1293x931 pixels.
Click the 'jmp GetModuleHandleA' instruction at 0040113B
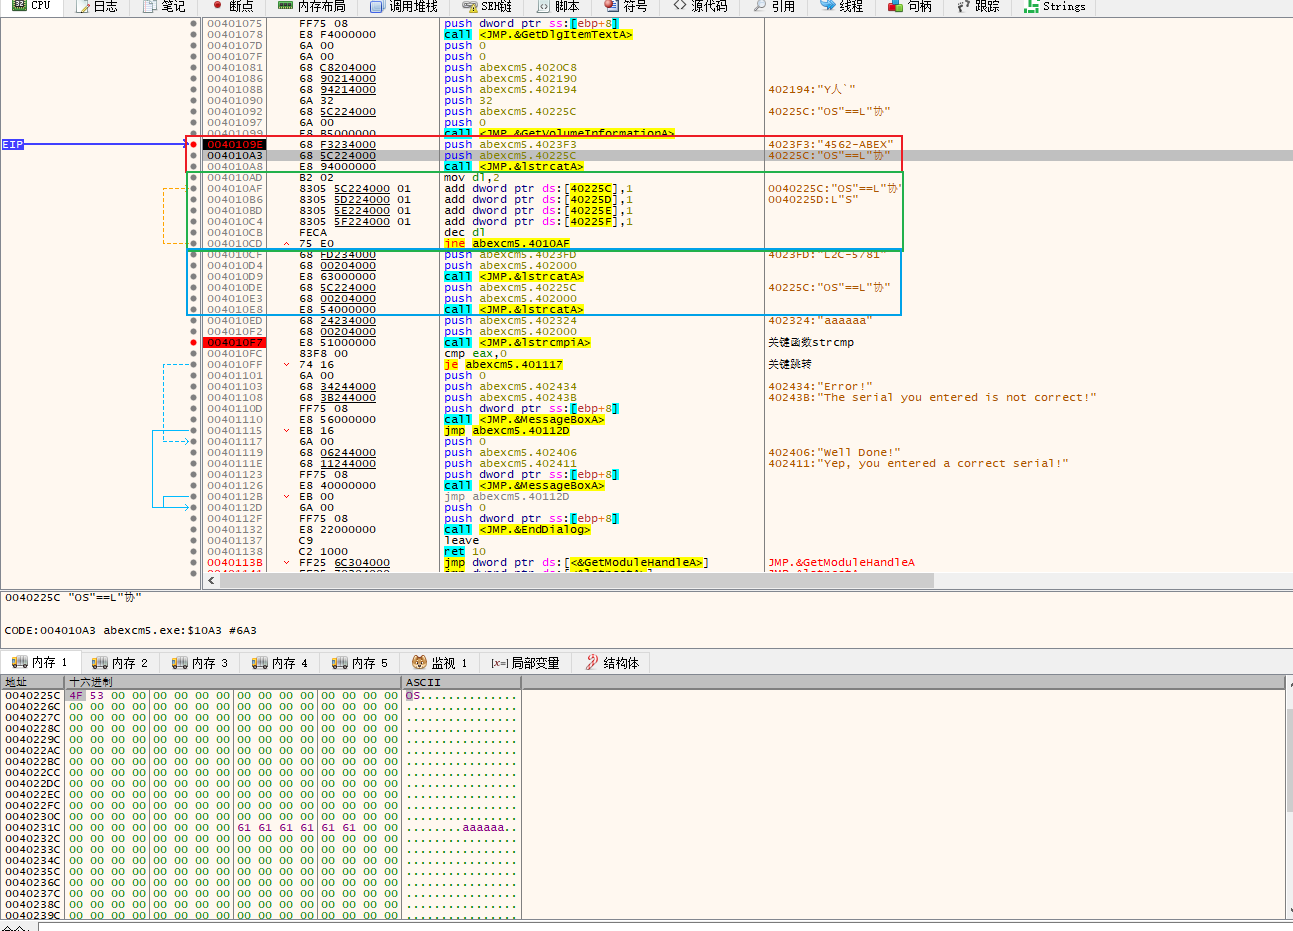(576, 562)
